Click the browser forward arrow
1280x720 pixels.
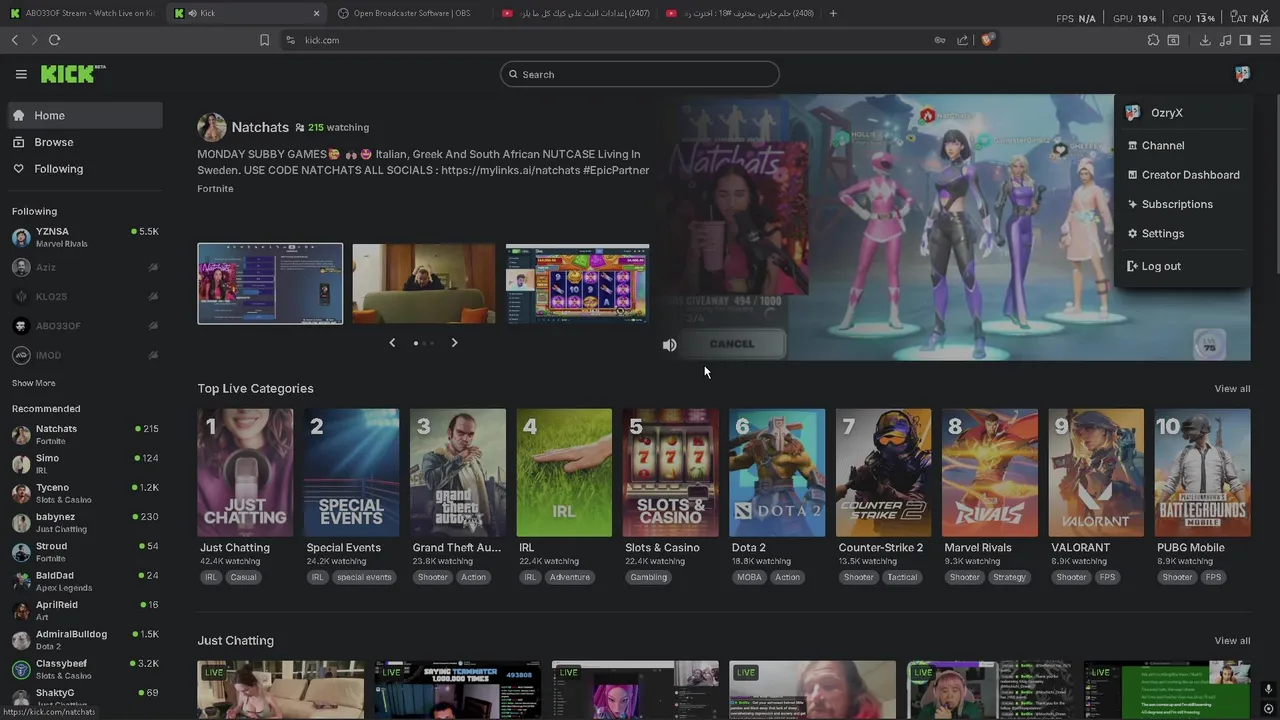pyautogui.click(x=34, y=40)
